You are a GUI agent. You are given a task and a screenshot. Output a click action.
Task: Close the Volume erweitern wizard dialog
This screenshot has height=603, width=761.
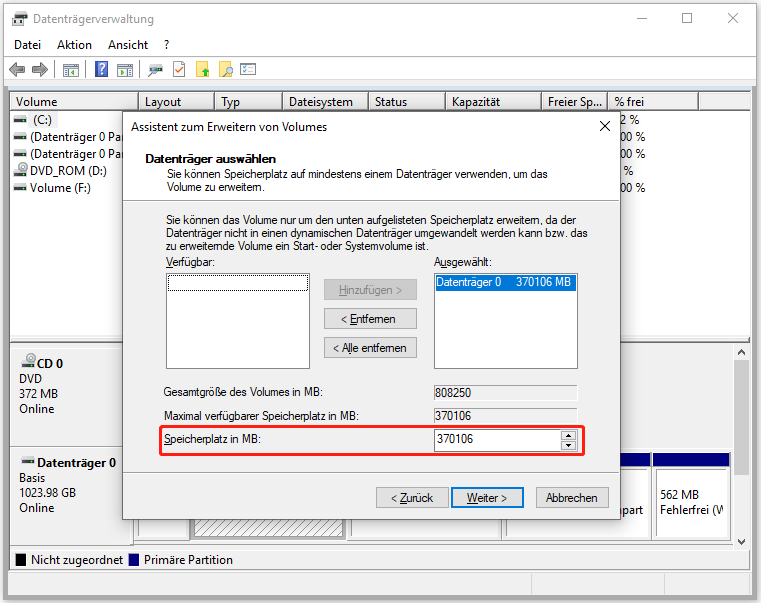pyautogui.click(x=605, y=126)
